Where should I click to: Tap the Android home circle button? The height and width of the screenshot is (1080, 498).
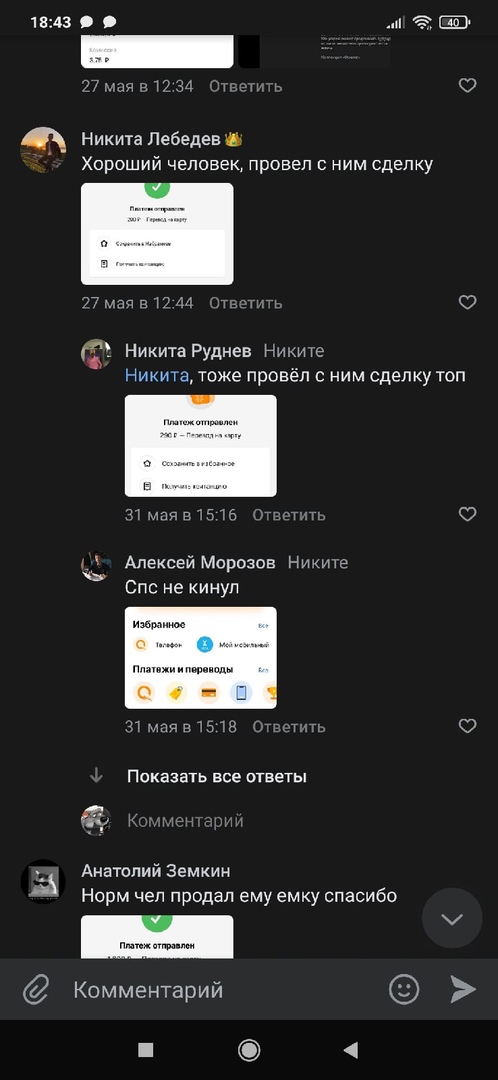click(x=249, y=1050)
